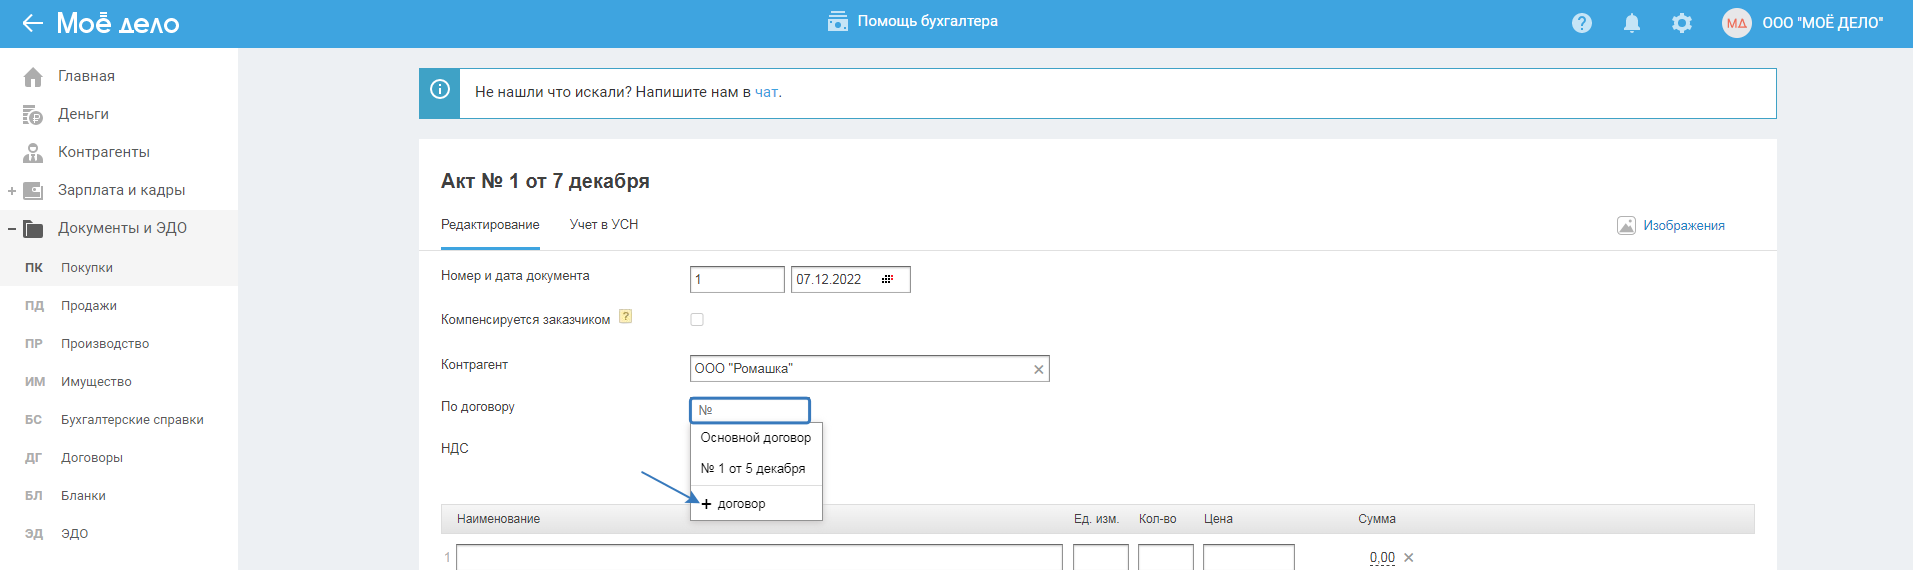Collapse Документы и ЭДО section
The height and width of the screenshot is (570, 1913).
12,229
